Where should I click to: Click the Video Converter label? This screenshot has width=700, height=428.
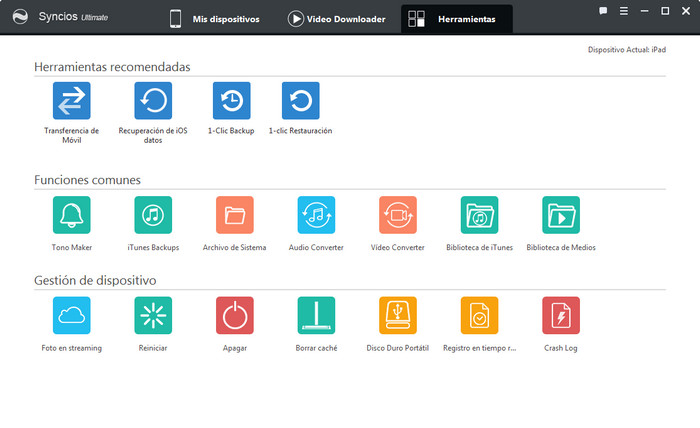(x=398, y=247)
